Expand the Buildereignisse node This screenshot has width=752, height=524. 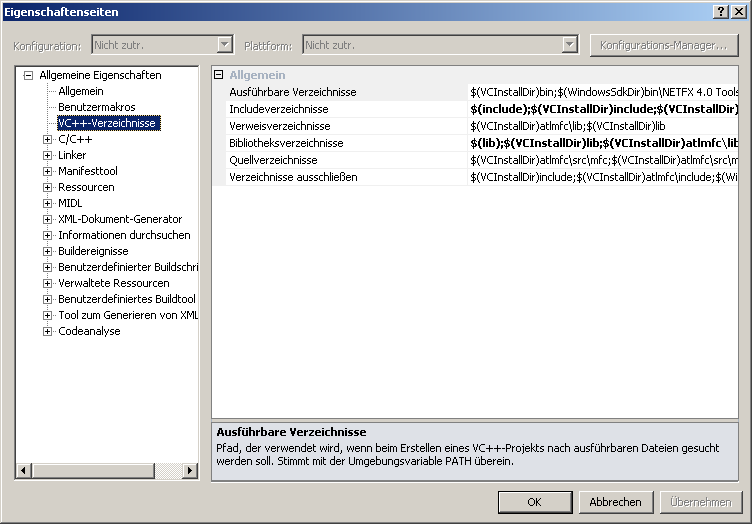click(x=47, y=251)
